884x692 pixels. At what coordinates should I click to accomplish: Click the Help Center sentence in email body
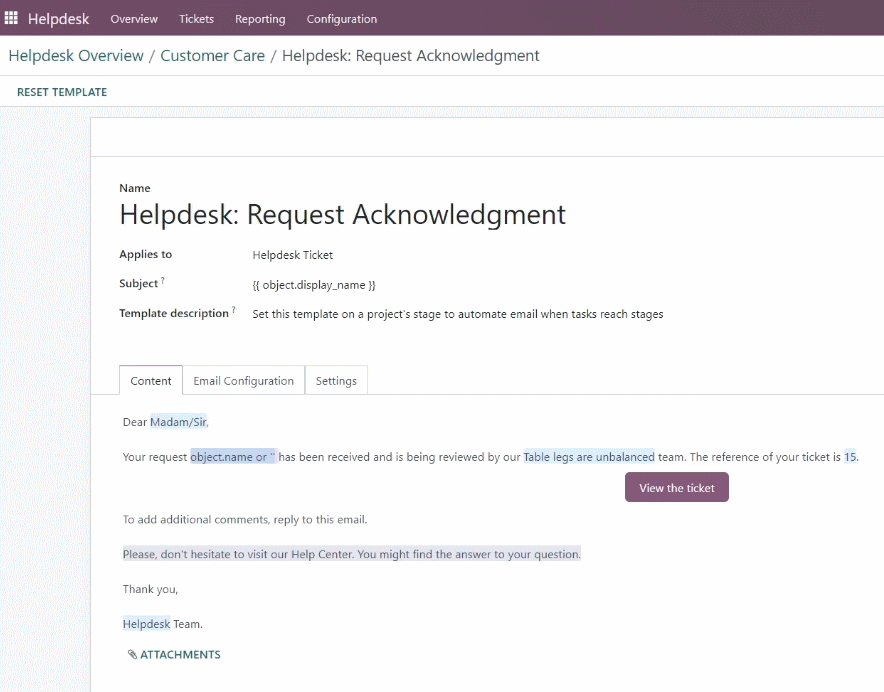pyautogui.click(x=352, y=554)
